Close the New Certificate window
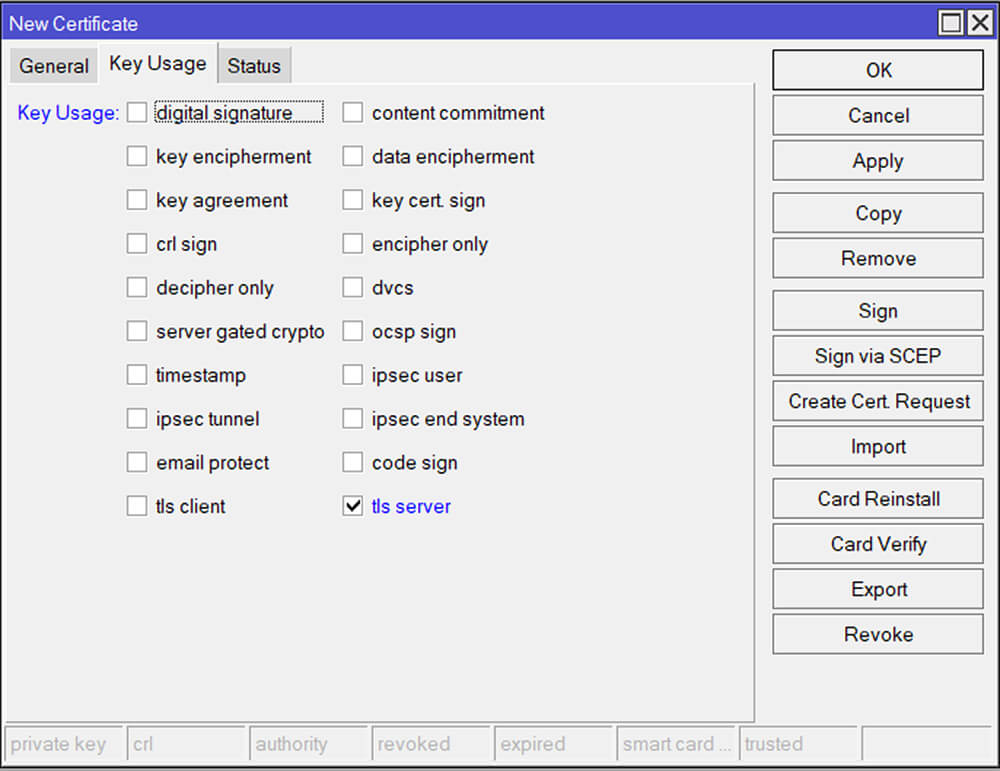 (x=980, y=23)
